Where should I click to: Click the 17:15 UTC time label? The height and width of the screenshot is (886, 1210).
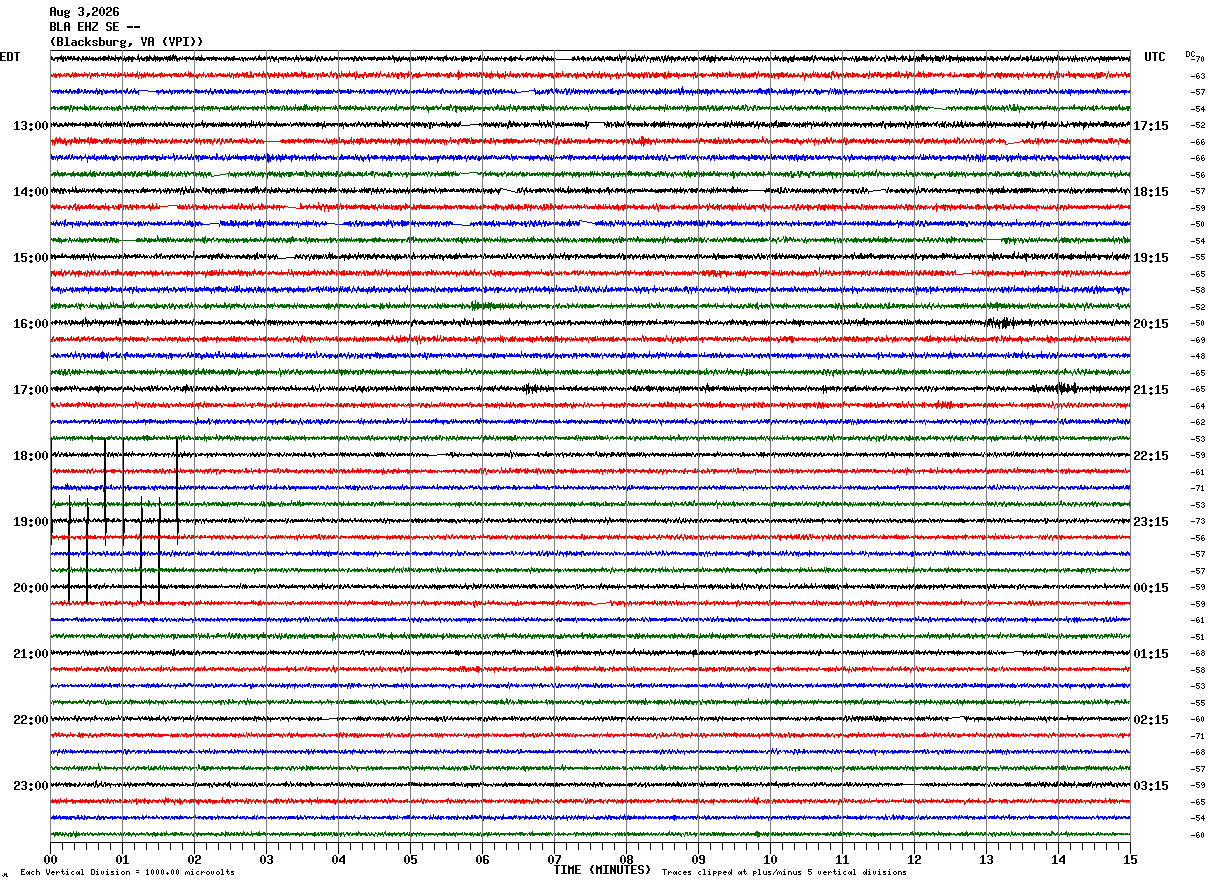click(x=1151, y=126)
